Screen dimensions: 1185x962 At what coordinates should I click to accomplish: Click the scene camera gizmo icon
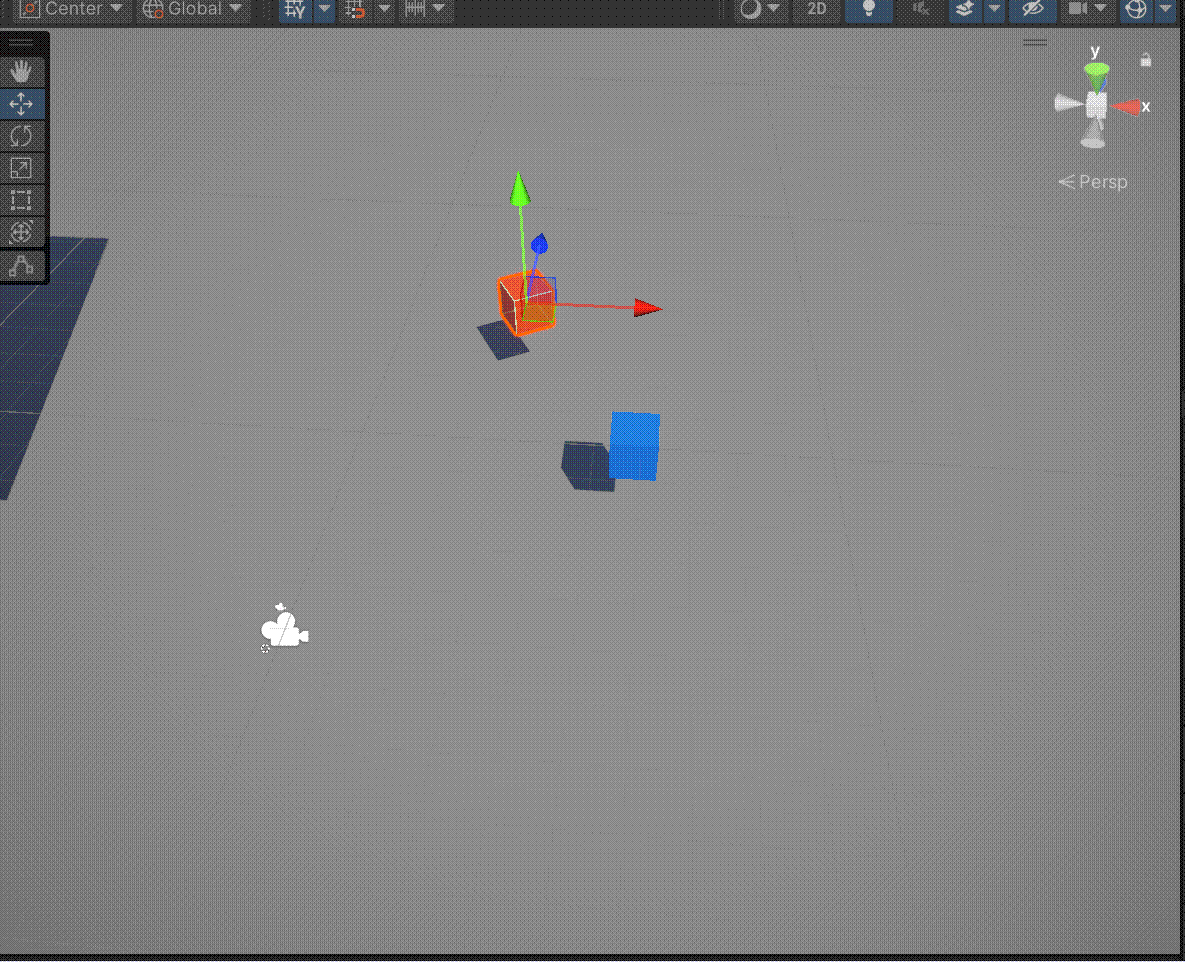tap(284, 629)
